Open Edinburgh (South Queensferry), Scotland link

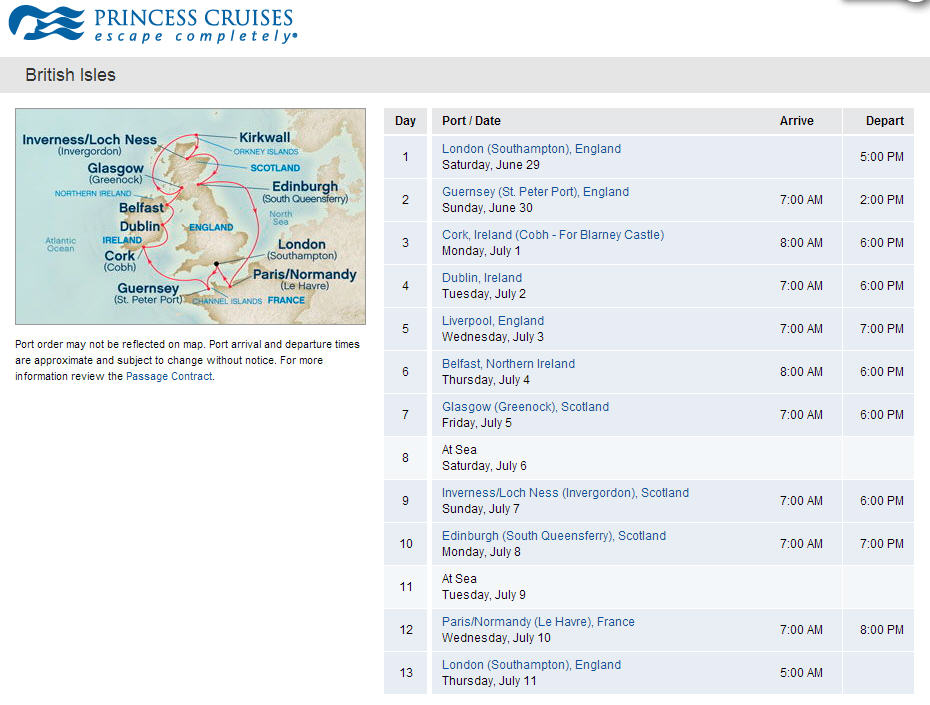click(x=553, y=536)
